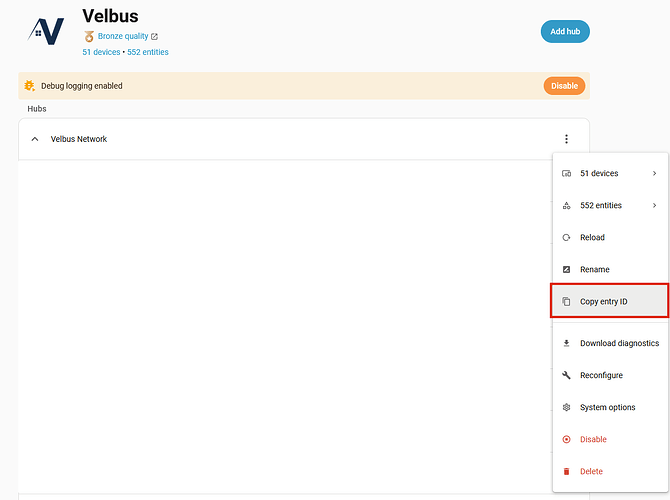Select Disable in the context menu
The width and height of the screenshot is (670, 500).
pos(593,440)
